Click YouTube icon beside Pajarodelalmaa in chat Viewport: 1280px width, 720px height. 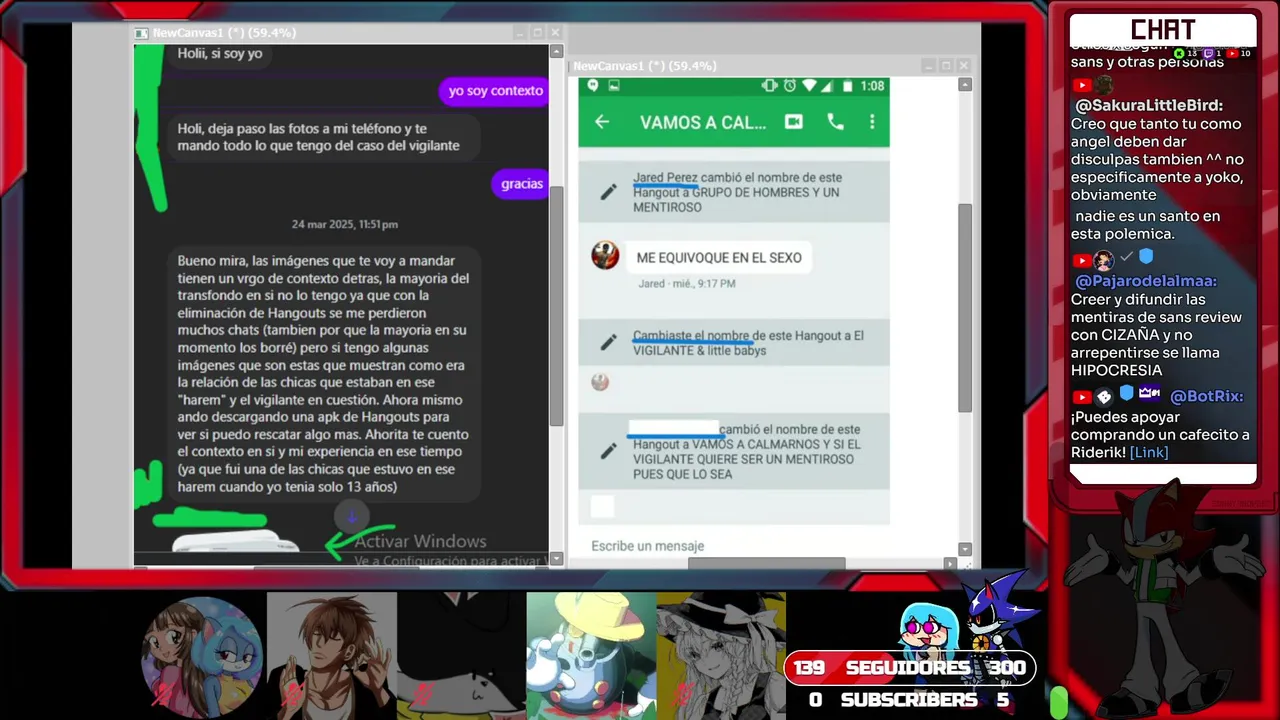coord(1081,261)
